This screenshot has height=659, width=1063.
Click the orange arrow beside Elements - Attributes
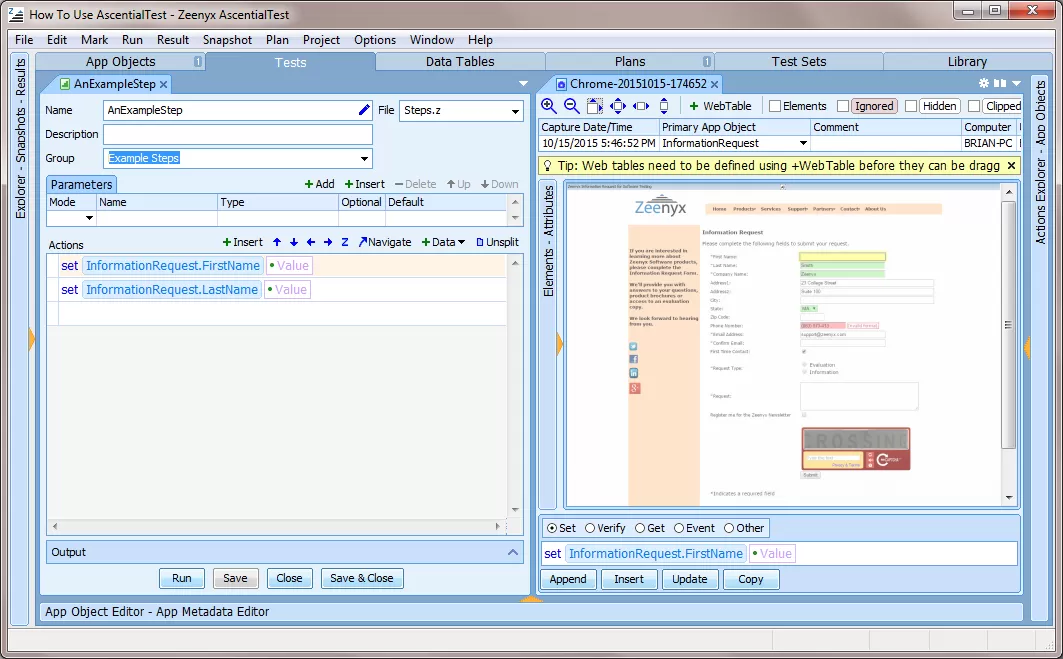coord(559,344)
